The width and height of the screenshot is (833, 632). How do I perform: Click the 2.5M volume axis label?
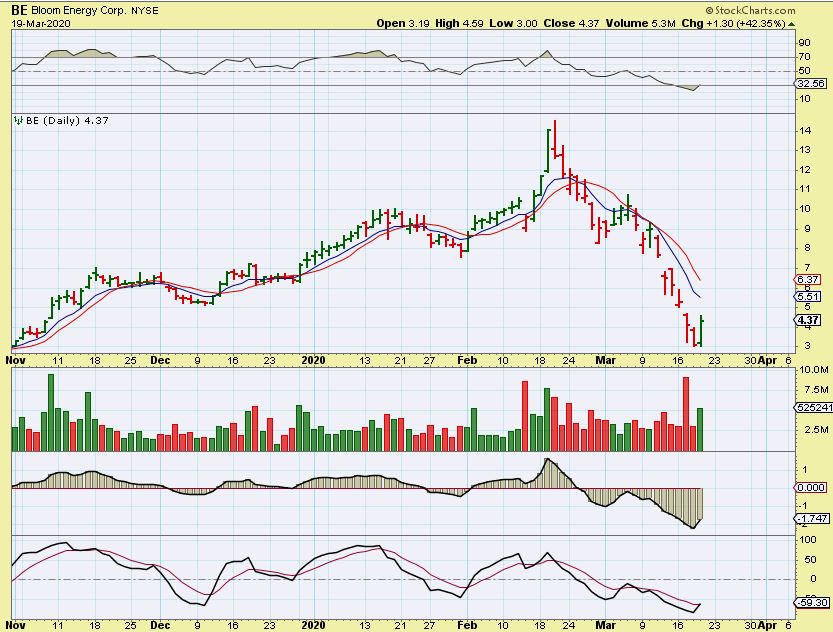[816, 429]
